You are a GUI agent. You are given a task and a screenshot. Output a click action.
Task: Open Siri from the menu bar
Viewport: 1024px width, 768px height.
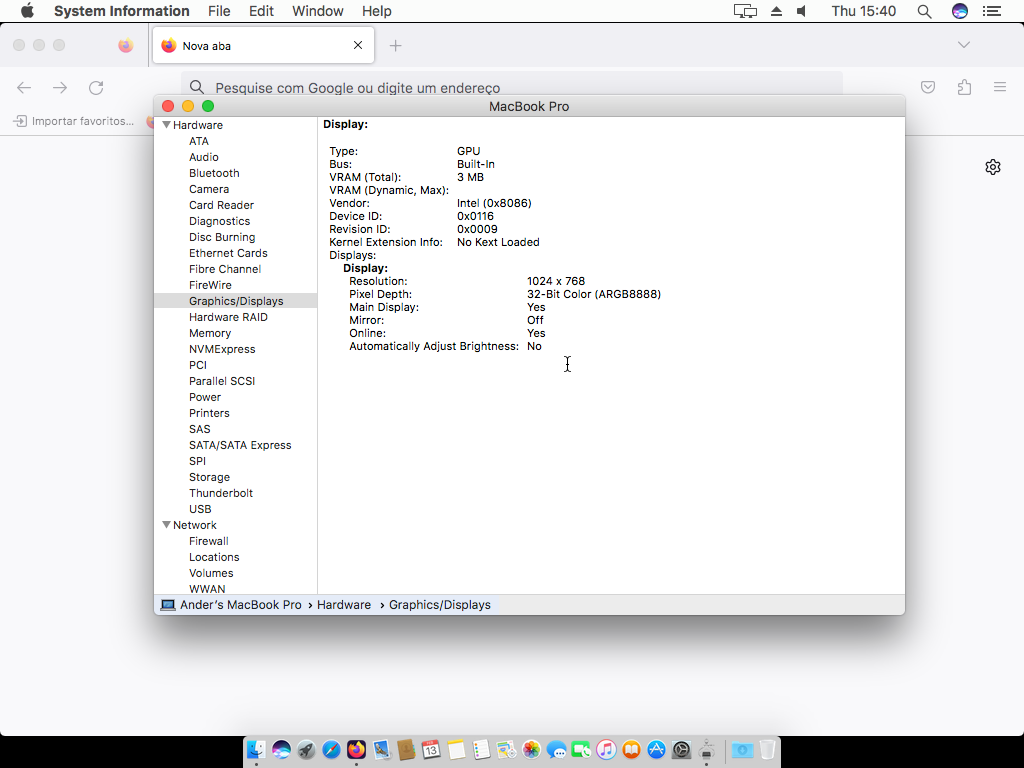point(959,11)
